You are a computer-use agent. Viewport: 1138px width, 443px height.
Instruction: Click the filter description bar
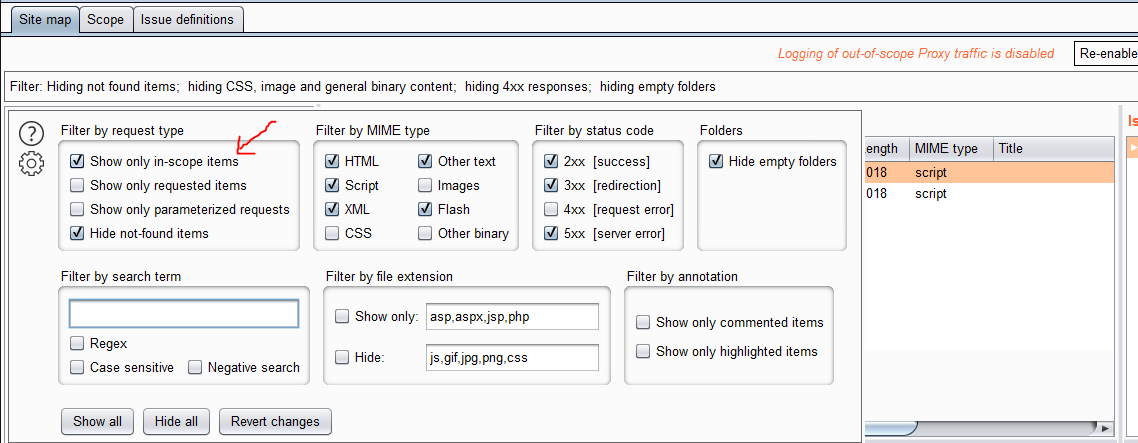click(400, 86)
